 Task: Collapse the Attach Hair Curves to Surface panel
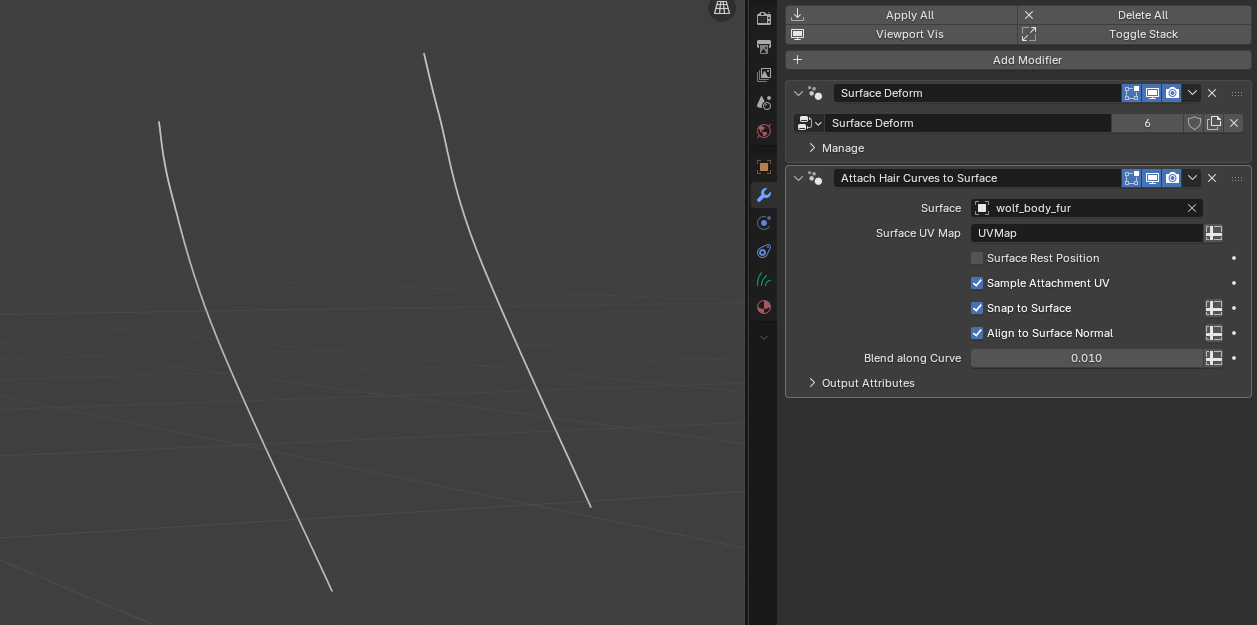click(x=798, y=178)
